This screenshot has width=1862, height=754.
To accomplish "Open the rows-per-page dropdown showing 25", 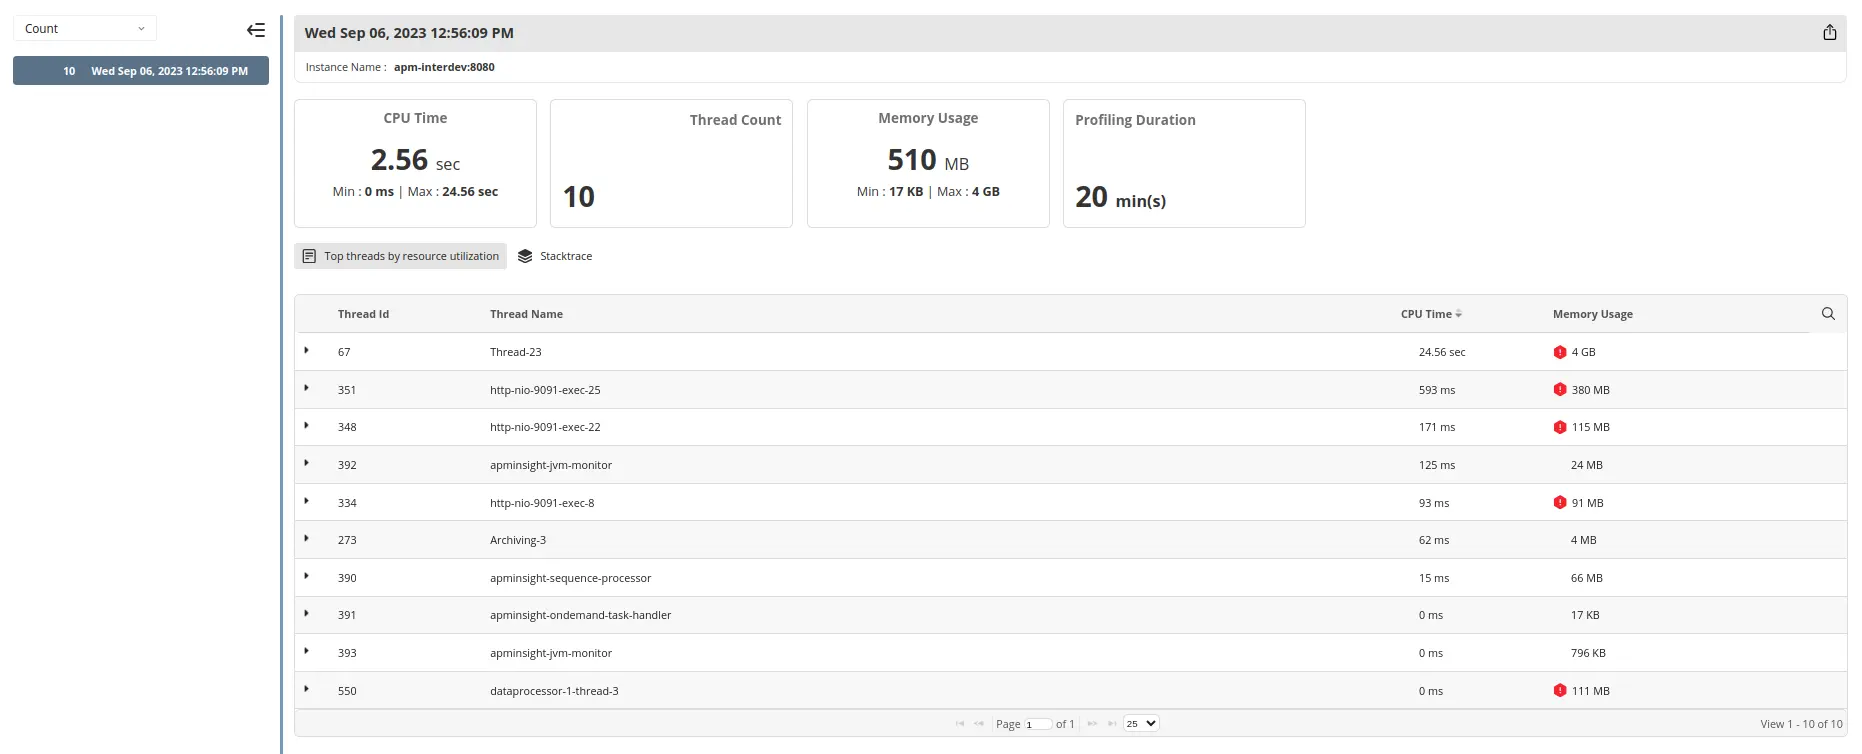I will (1141, 724).
